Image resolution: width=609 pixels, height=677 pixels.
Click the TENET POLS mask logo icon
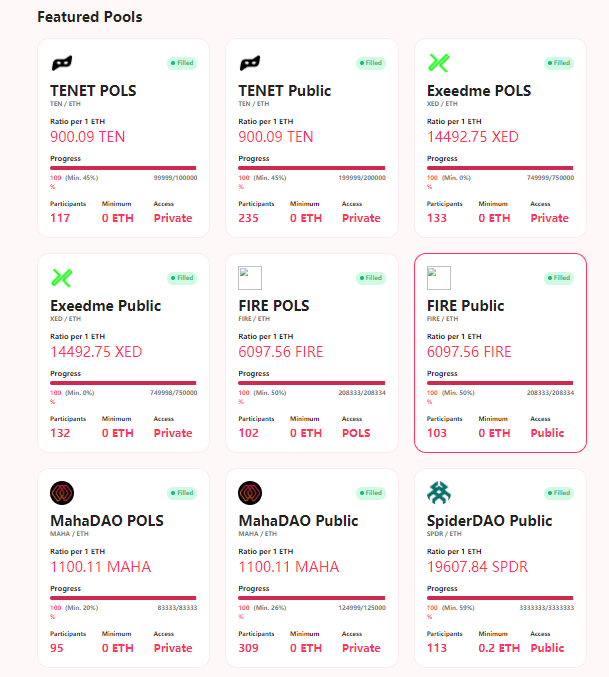click(62, 63)
